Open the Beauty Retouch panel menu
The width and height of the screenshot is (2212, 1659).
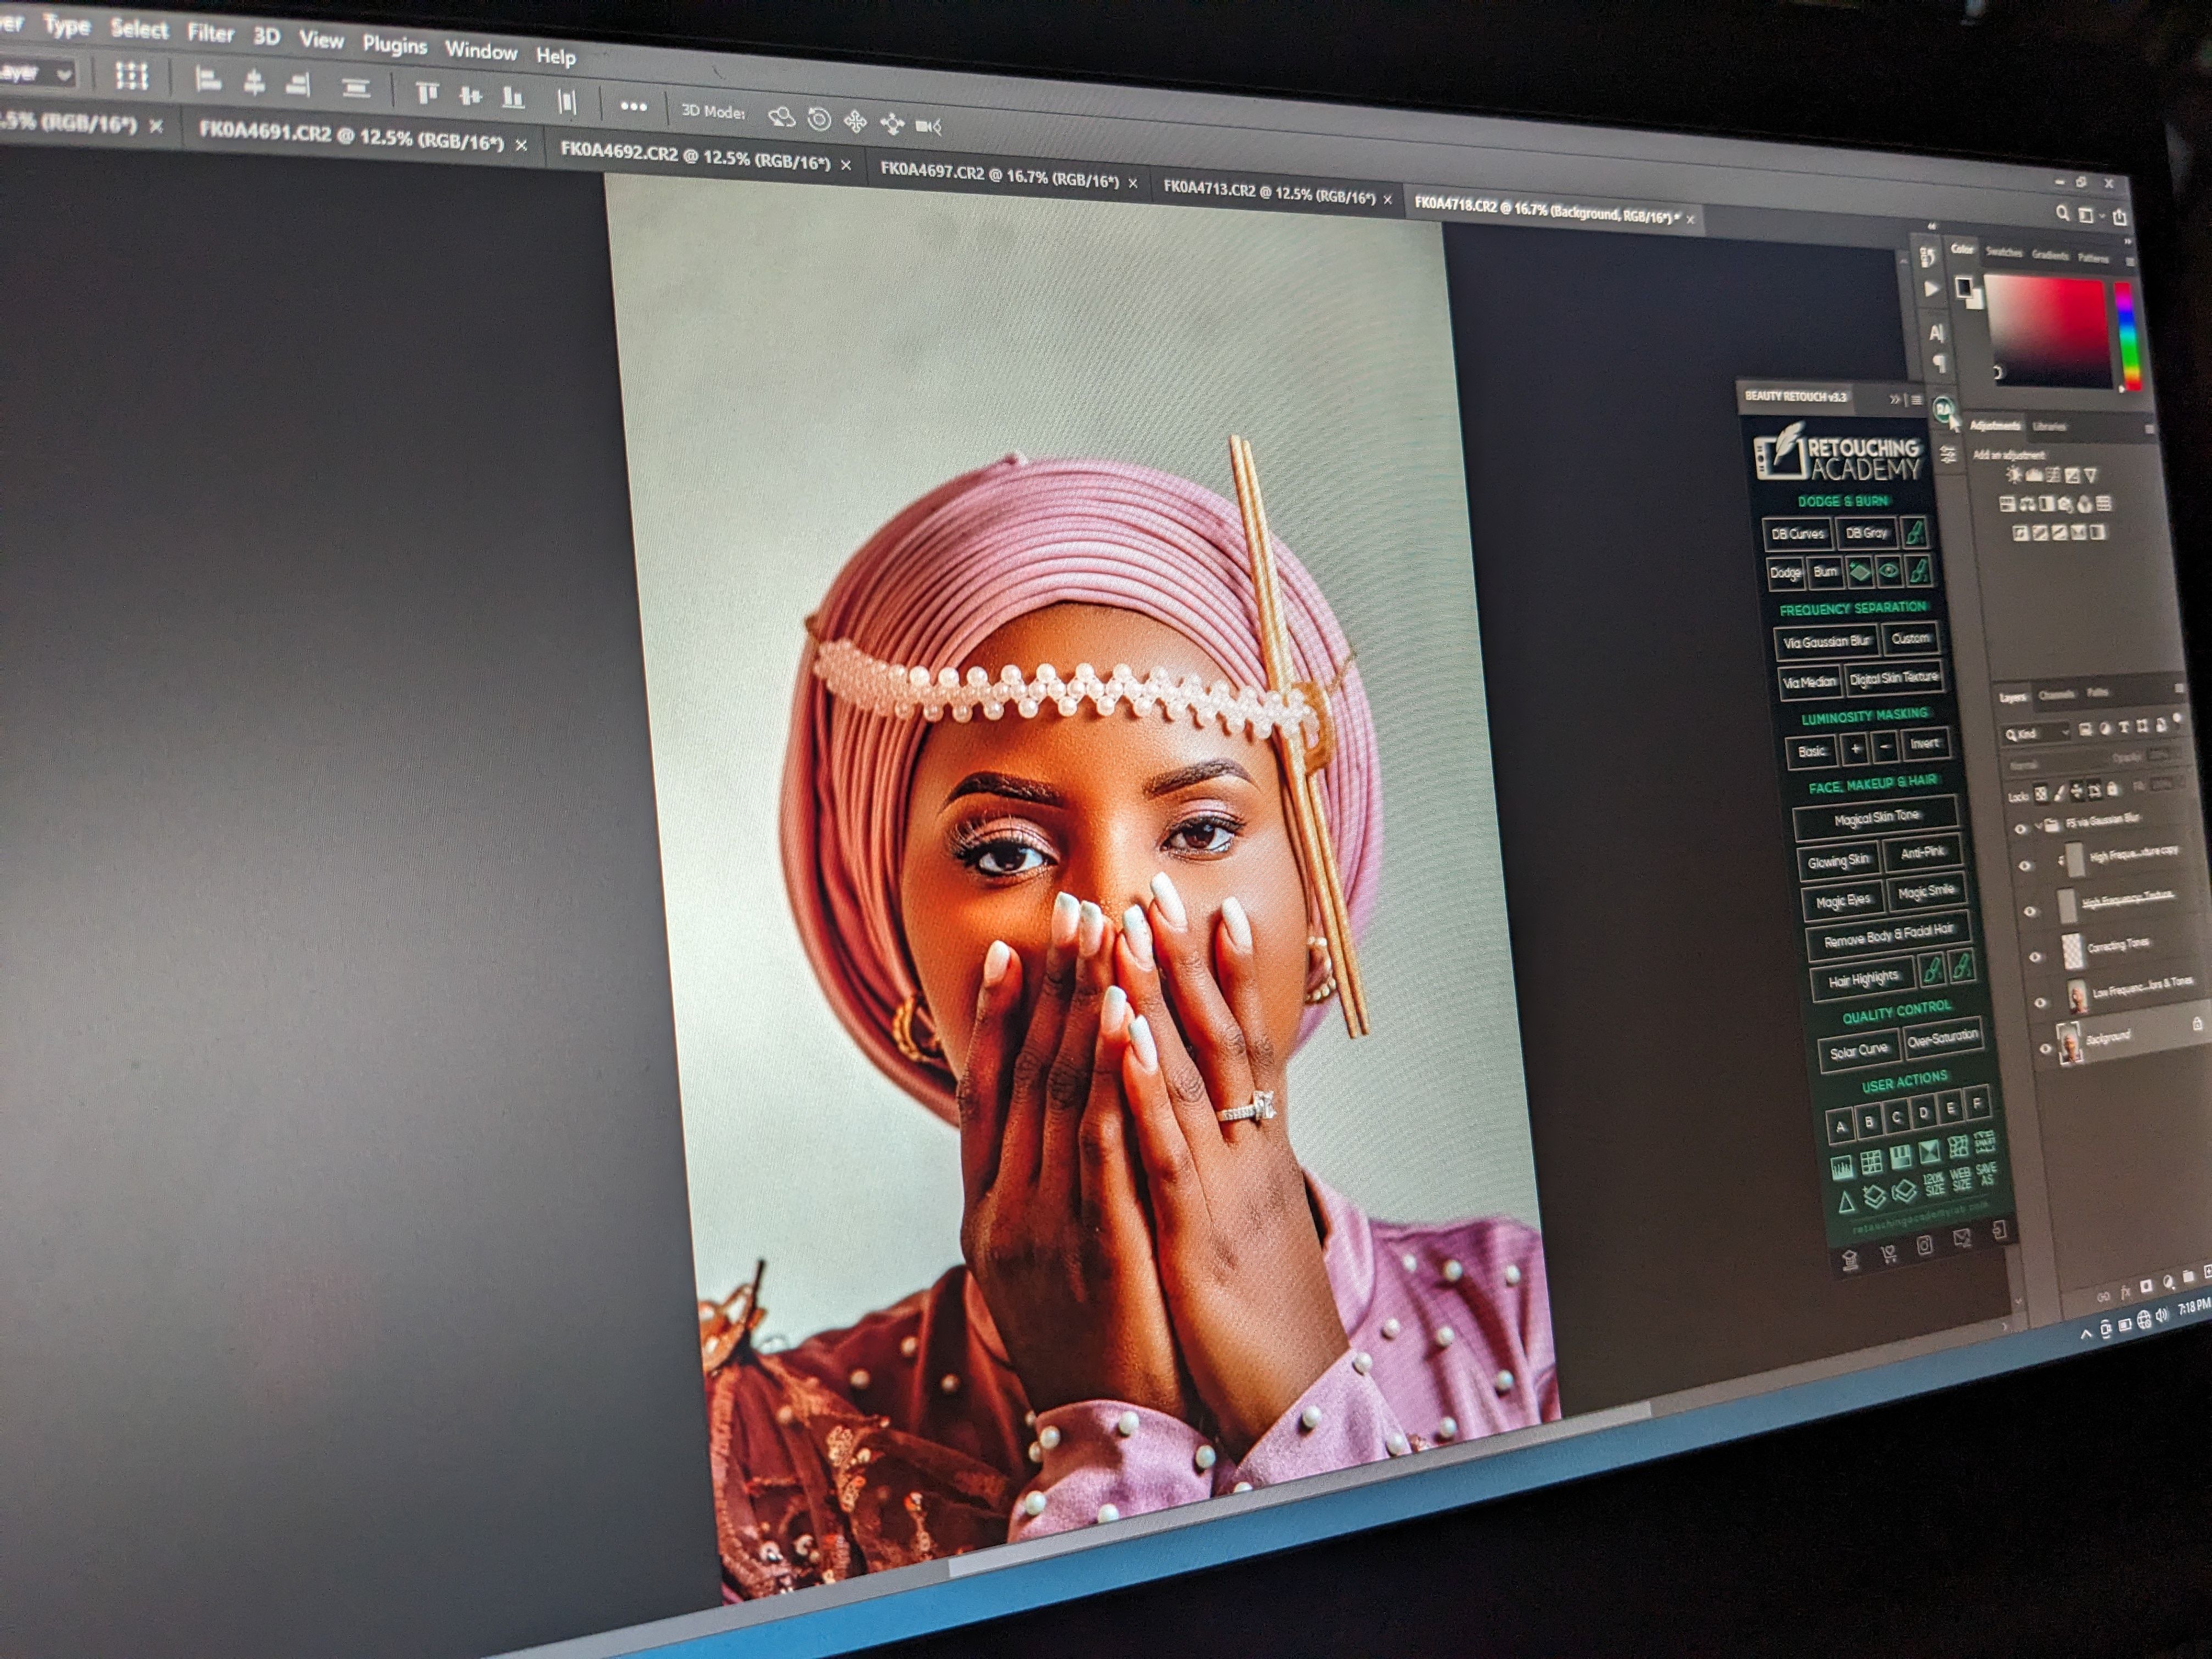(x=1916, y=400)
